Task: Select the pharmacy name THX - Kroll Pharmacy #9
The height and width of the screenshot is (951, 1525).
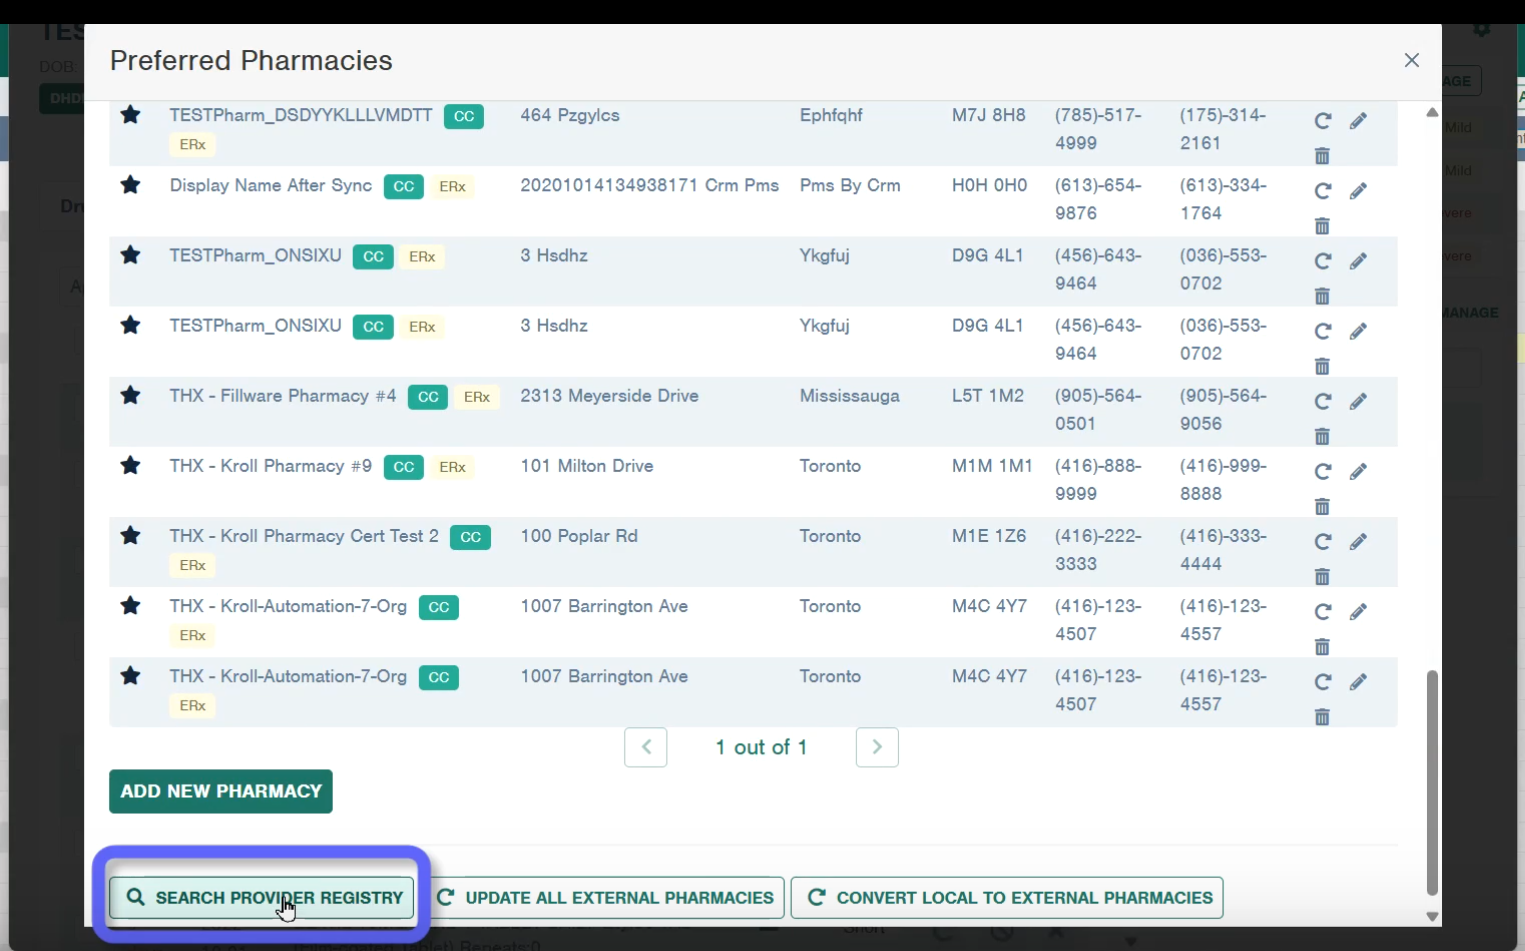Action: [x=271, y=466]
